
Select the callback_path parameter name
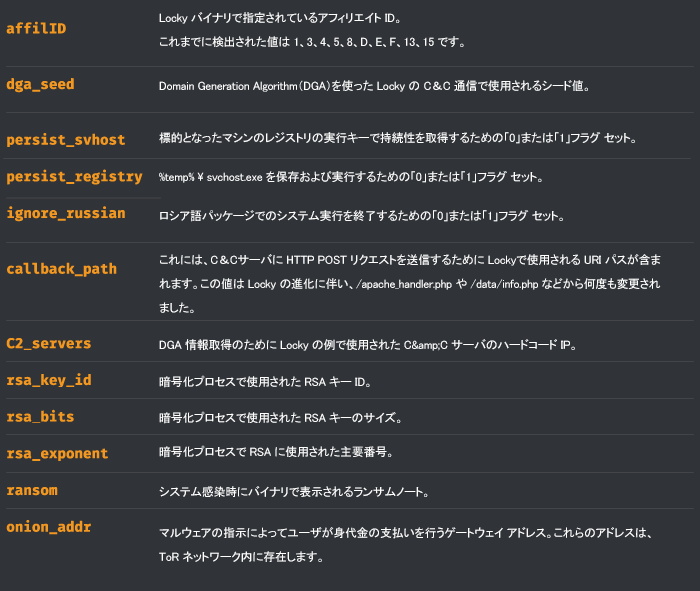point(61,269)
